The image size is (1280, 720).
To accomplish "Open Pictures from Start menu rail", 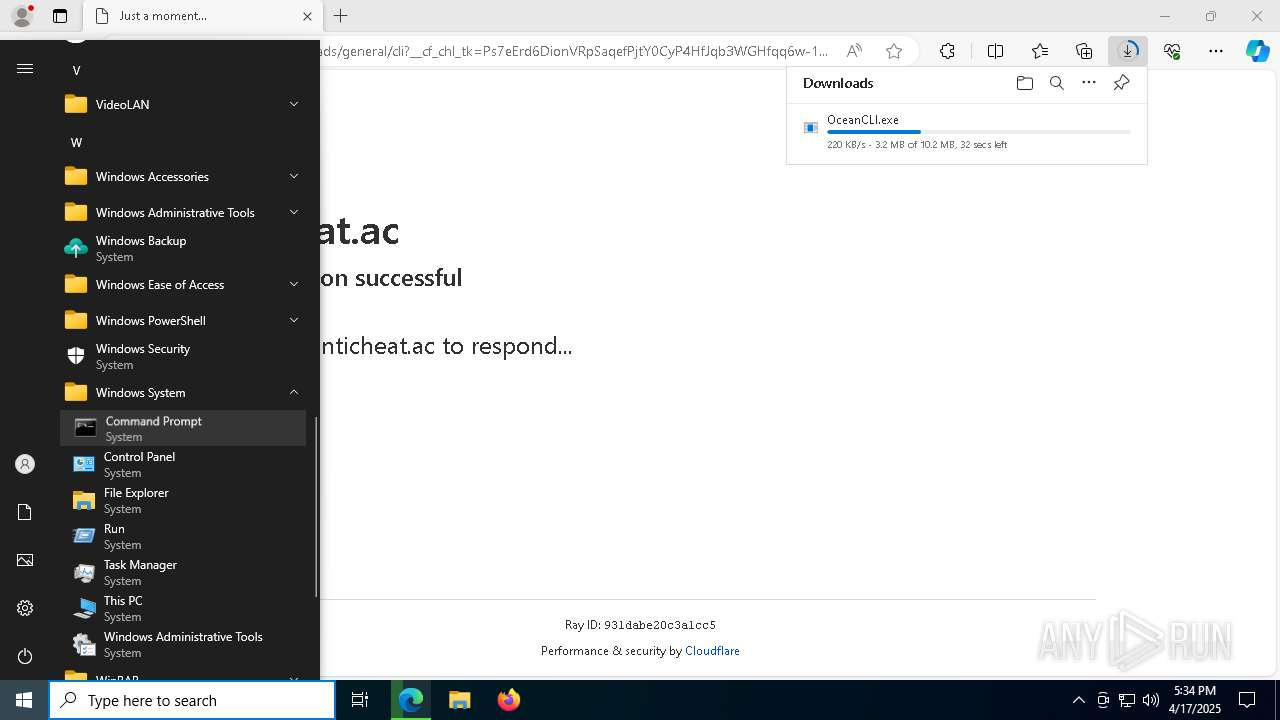I will [25, 560].
